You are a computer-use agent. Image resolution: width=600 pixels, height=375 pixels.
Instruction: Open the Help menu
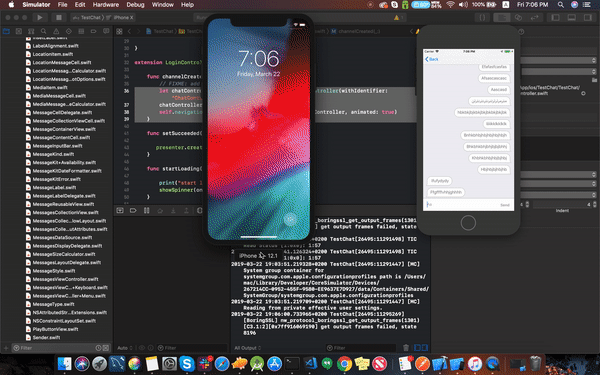(187, 5)
